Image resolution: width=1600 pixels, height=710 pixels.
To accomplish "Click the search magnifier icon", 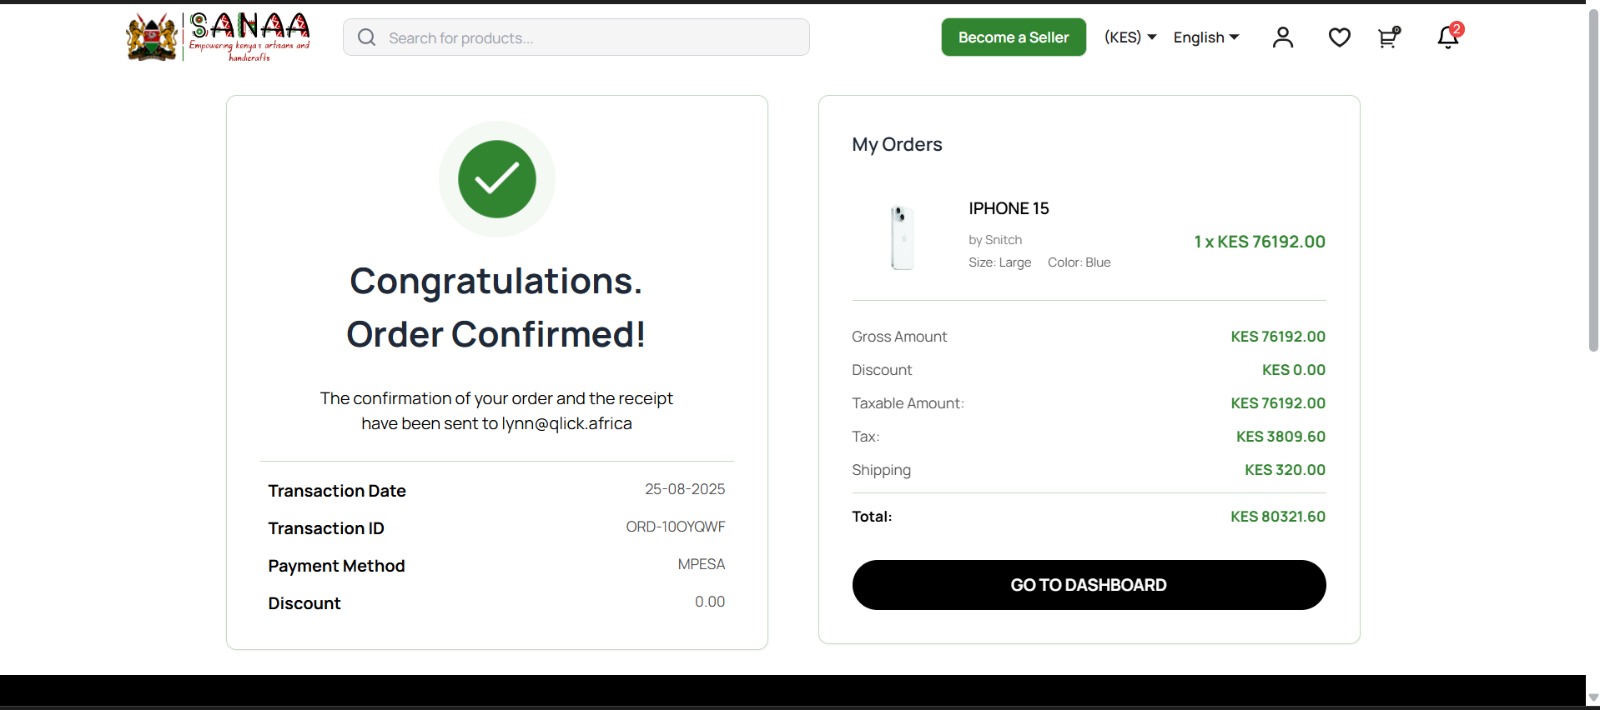I will pos(367,38).
